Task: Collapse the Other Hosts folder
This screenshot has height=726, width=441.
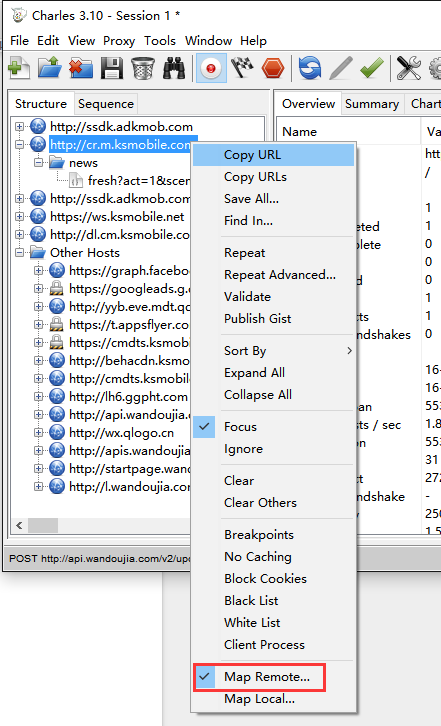Action: 19,253
